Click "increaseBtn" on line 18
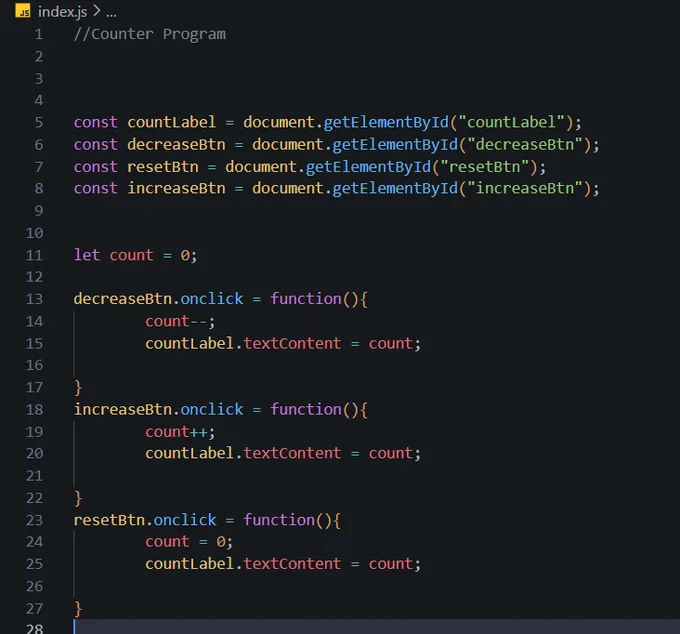 123,410
